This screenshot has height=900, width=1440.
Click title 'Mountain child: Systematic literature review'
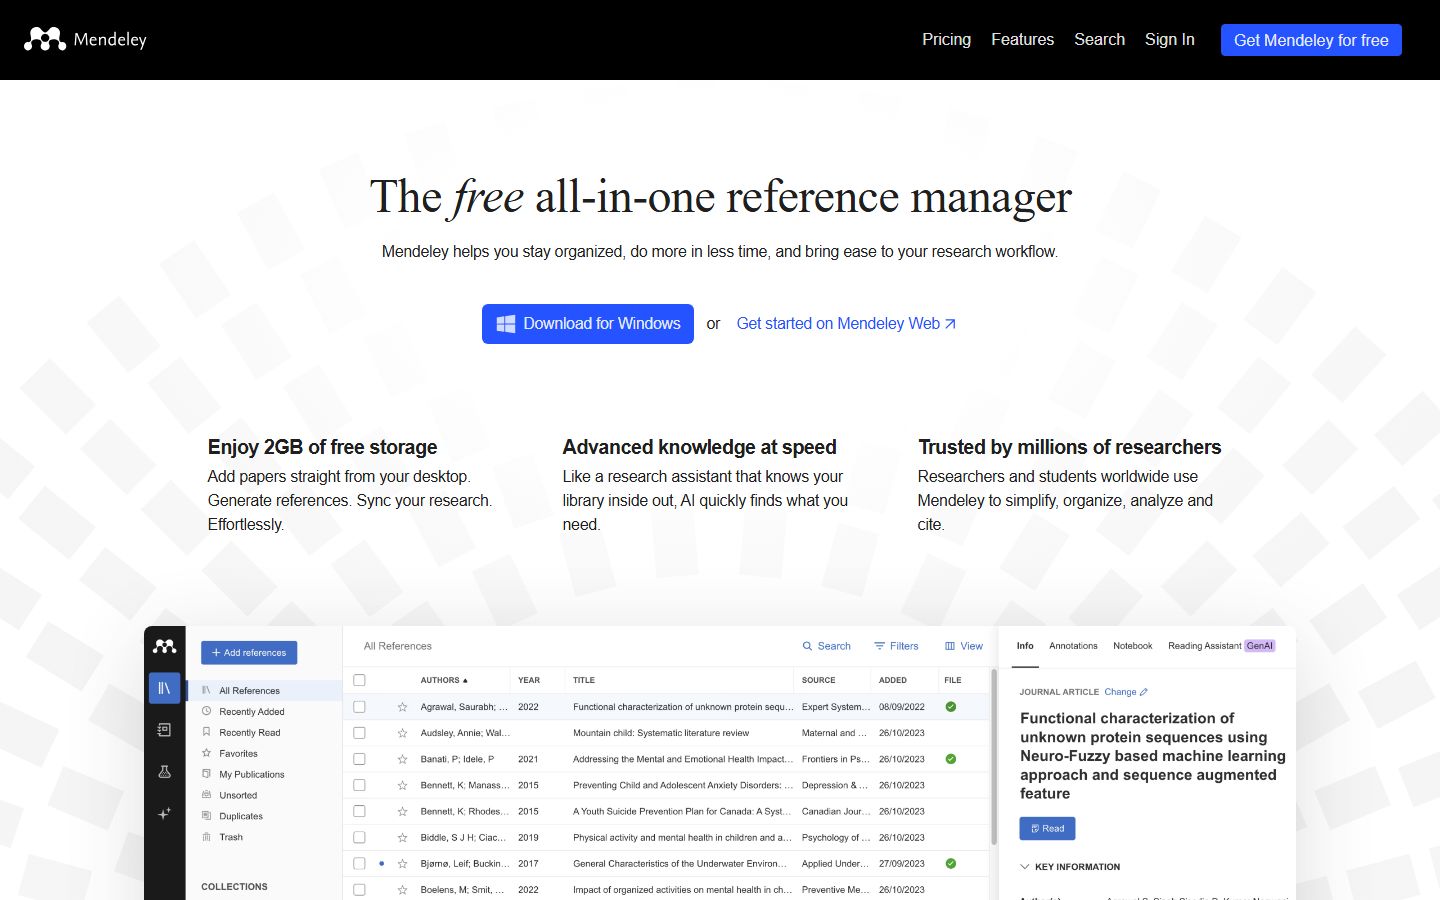(x=661, y=733)
